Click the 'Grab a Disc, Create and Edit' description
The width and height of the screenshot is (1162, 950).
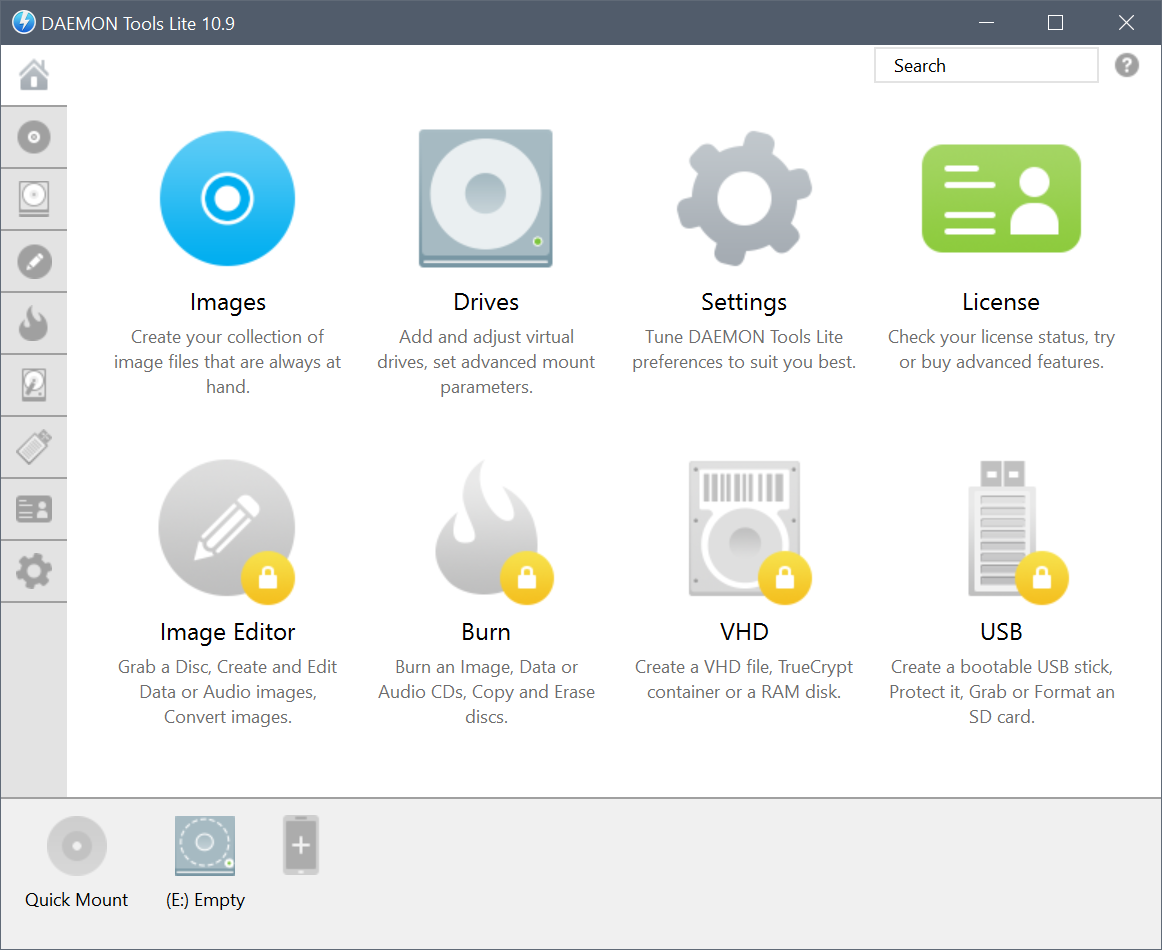pyautogui.click(x=228, y=691)
